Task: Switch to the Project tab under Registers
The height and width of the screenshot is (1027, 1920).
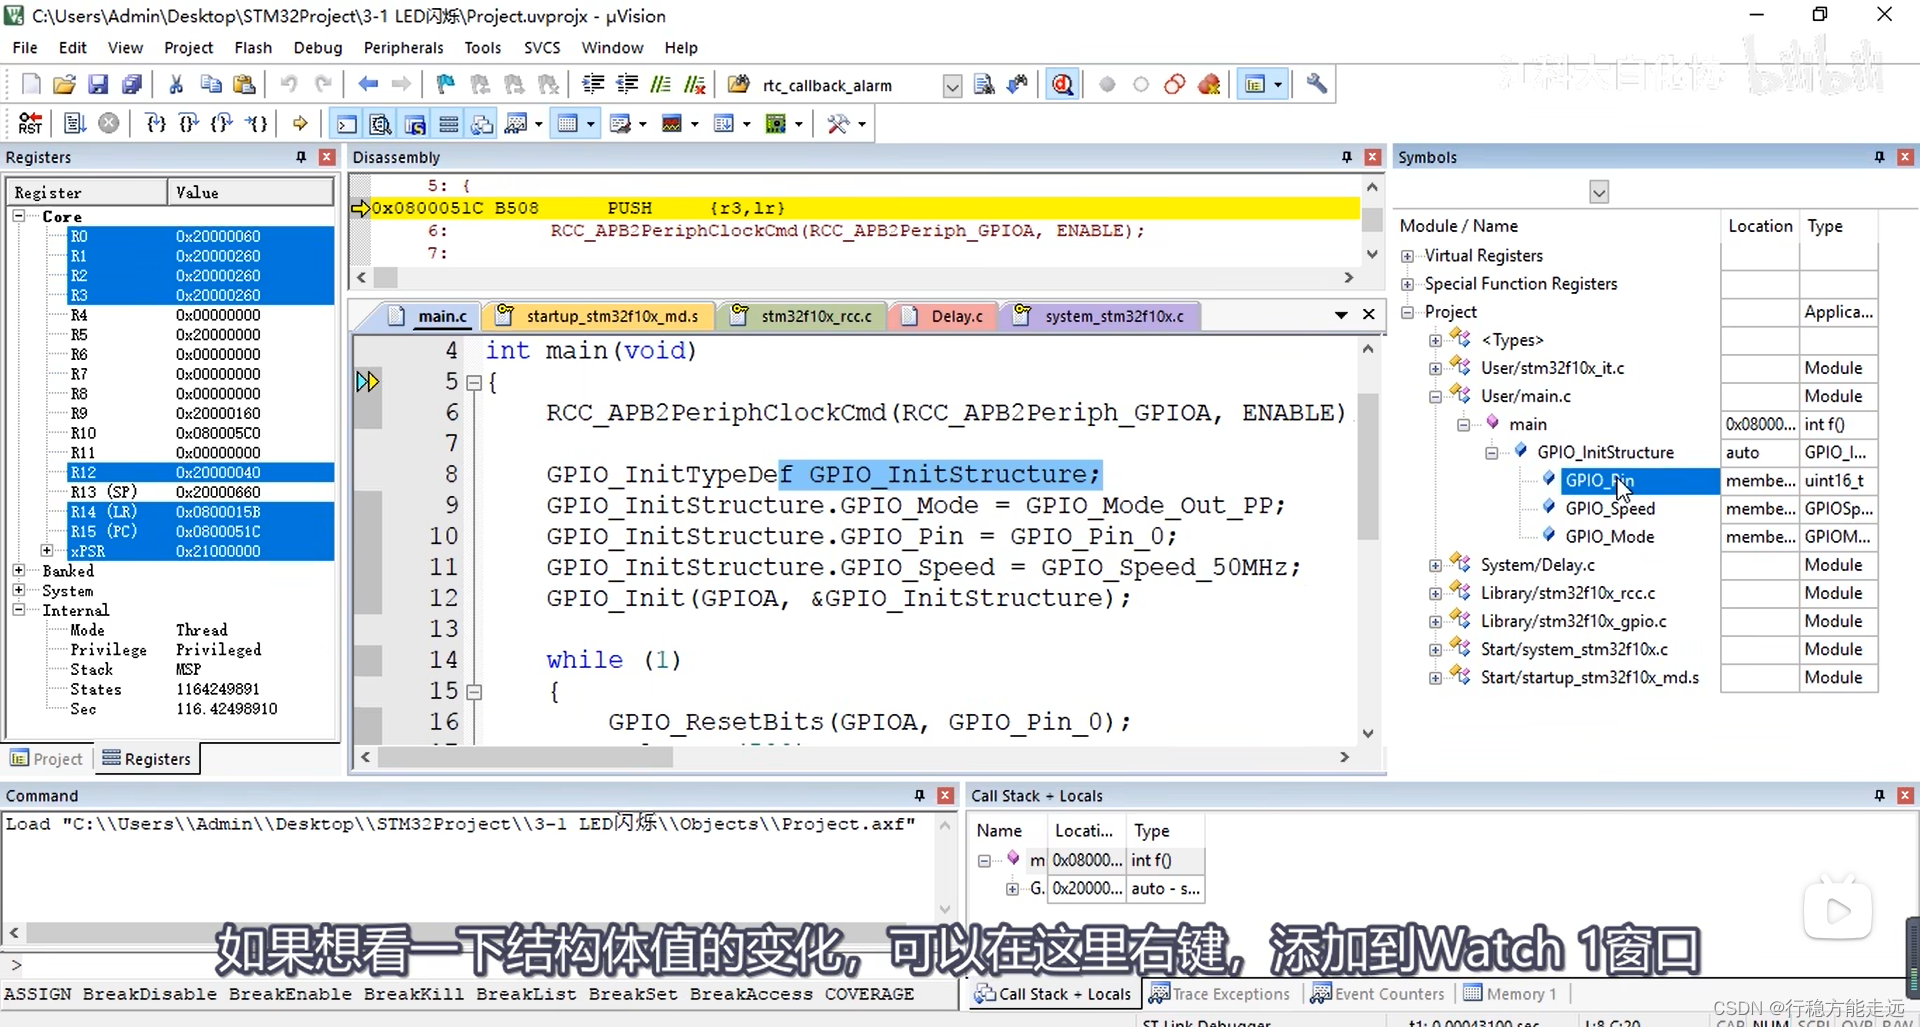Action: [47, 759]
